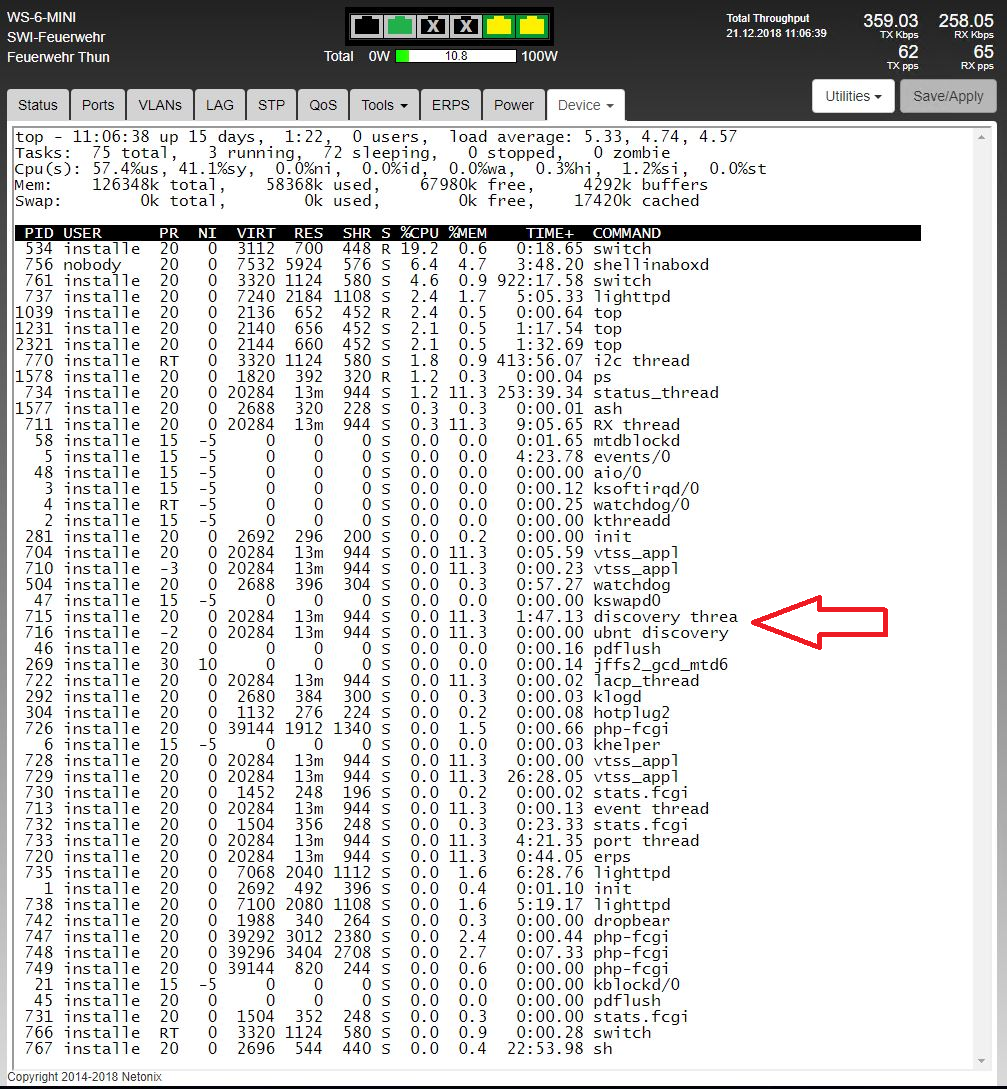Click the green second port icon

(400, 26)
